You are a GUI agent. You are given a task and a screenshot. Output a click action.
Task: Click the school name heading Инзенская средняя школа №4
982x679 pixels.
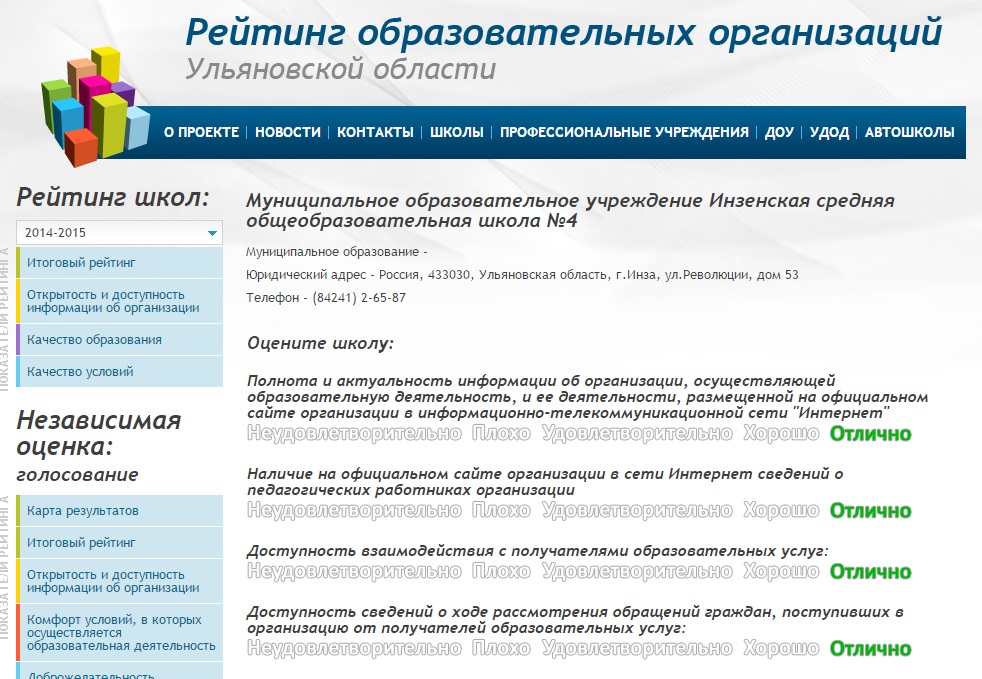[570, 210]
